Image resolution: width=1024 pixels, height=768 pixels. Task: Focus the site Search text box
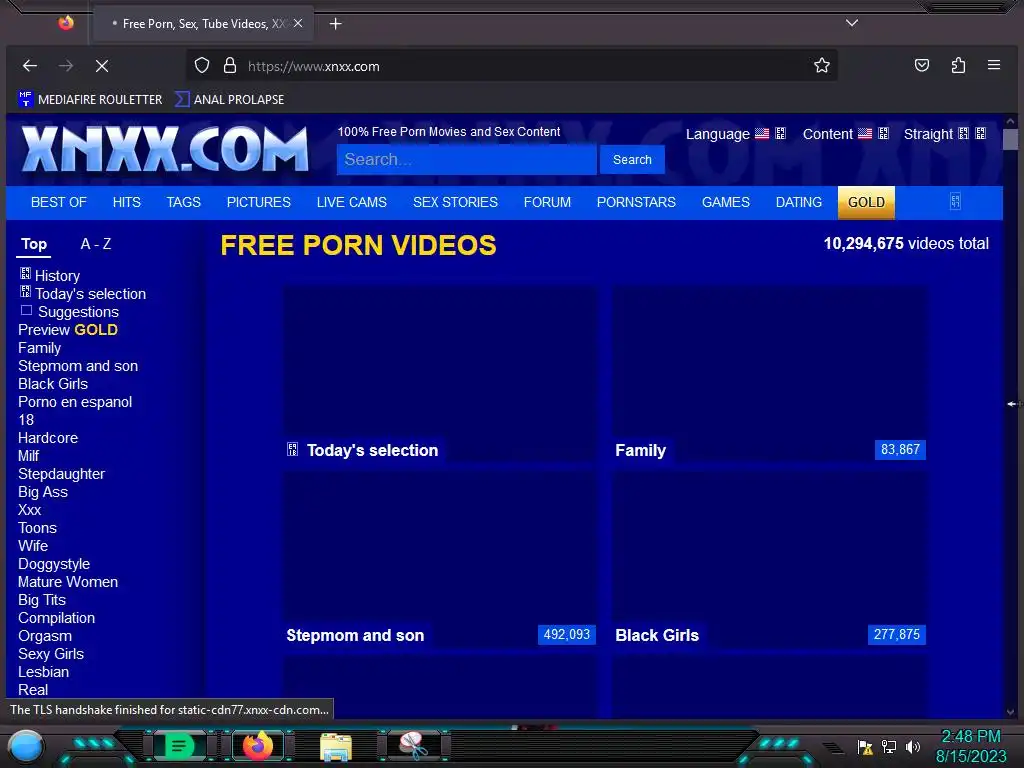click(466, 159)
